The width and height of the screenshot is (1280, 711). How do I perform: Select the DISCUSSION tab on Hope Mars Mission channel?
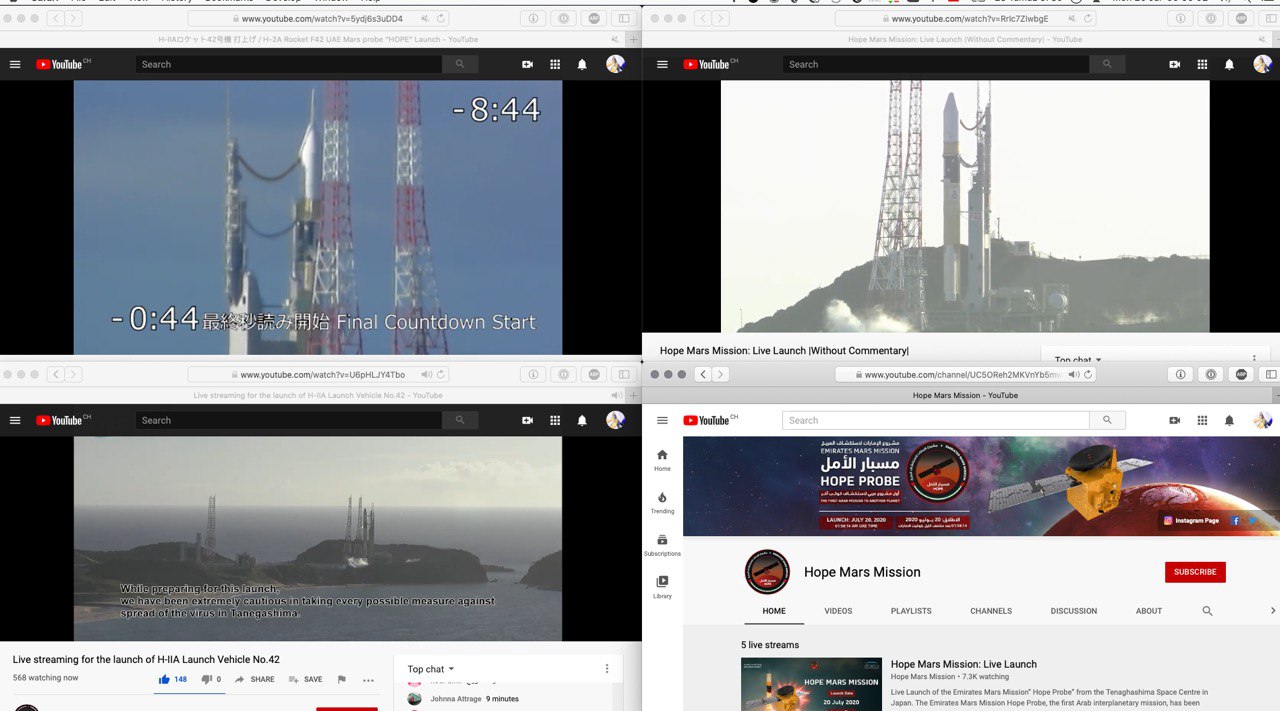coord(1074,611)
